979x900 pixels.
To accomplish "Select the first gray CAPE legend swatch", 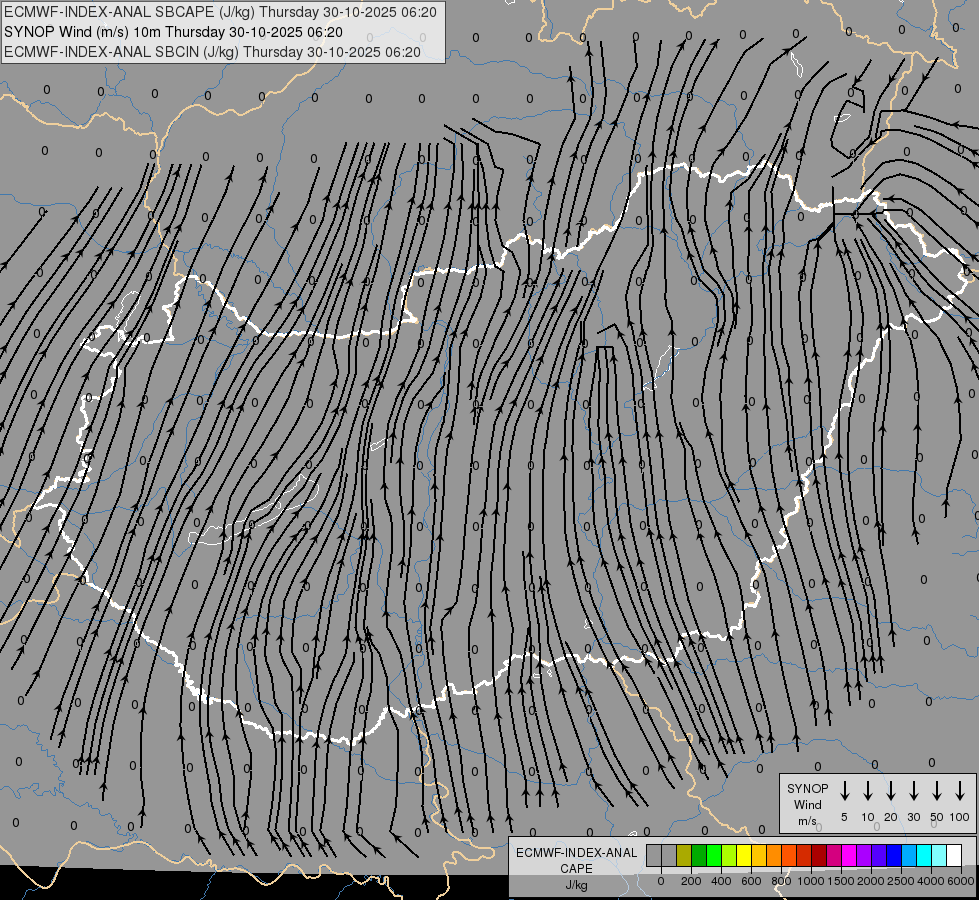I will 654,855.
